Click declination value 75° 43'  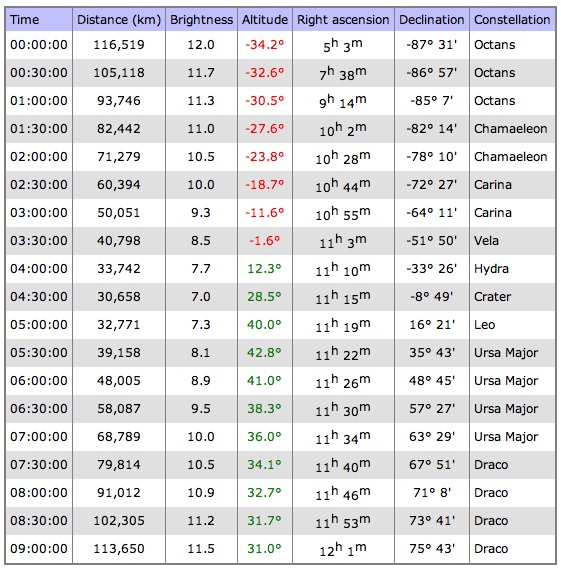432,548
